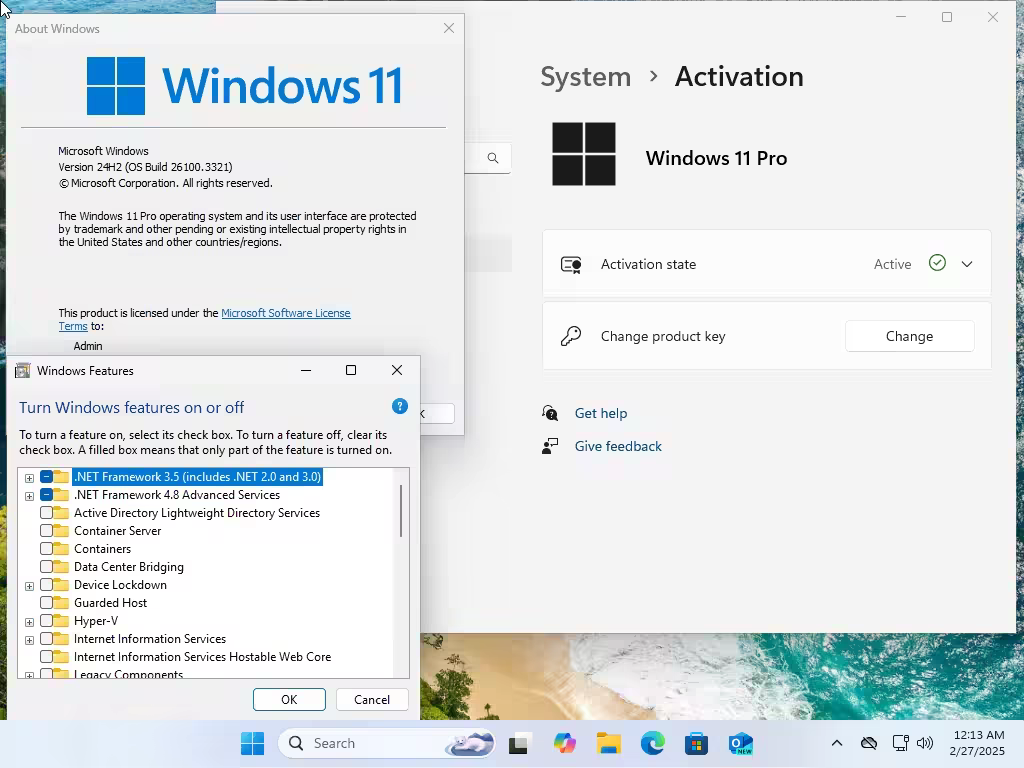This screenshot has width=1024, height=768.
Task: Expand the Hyper-V tree node
Action: 29,622
